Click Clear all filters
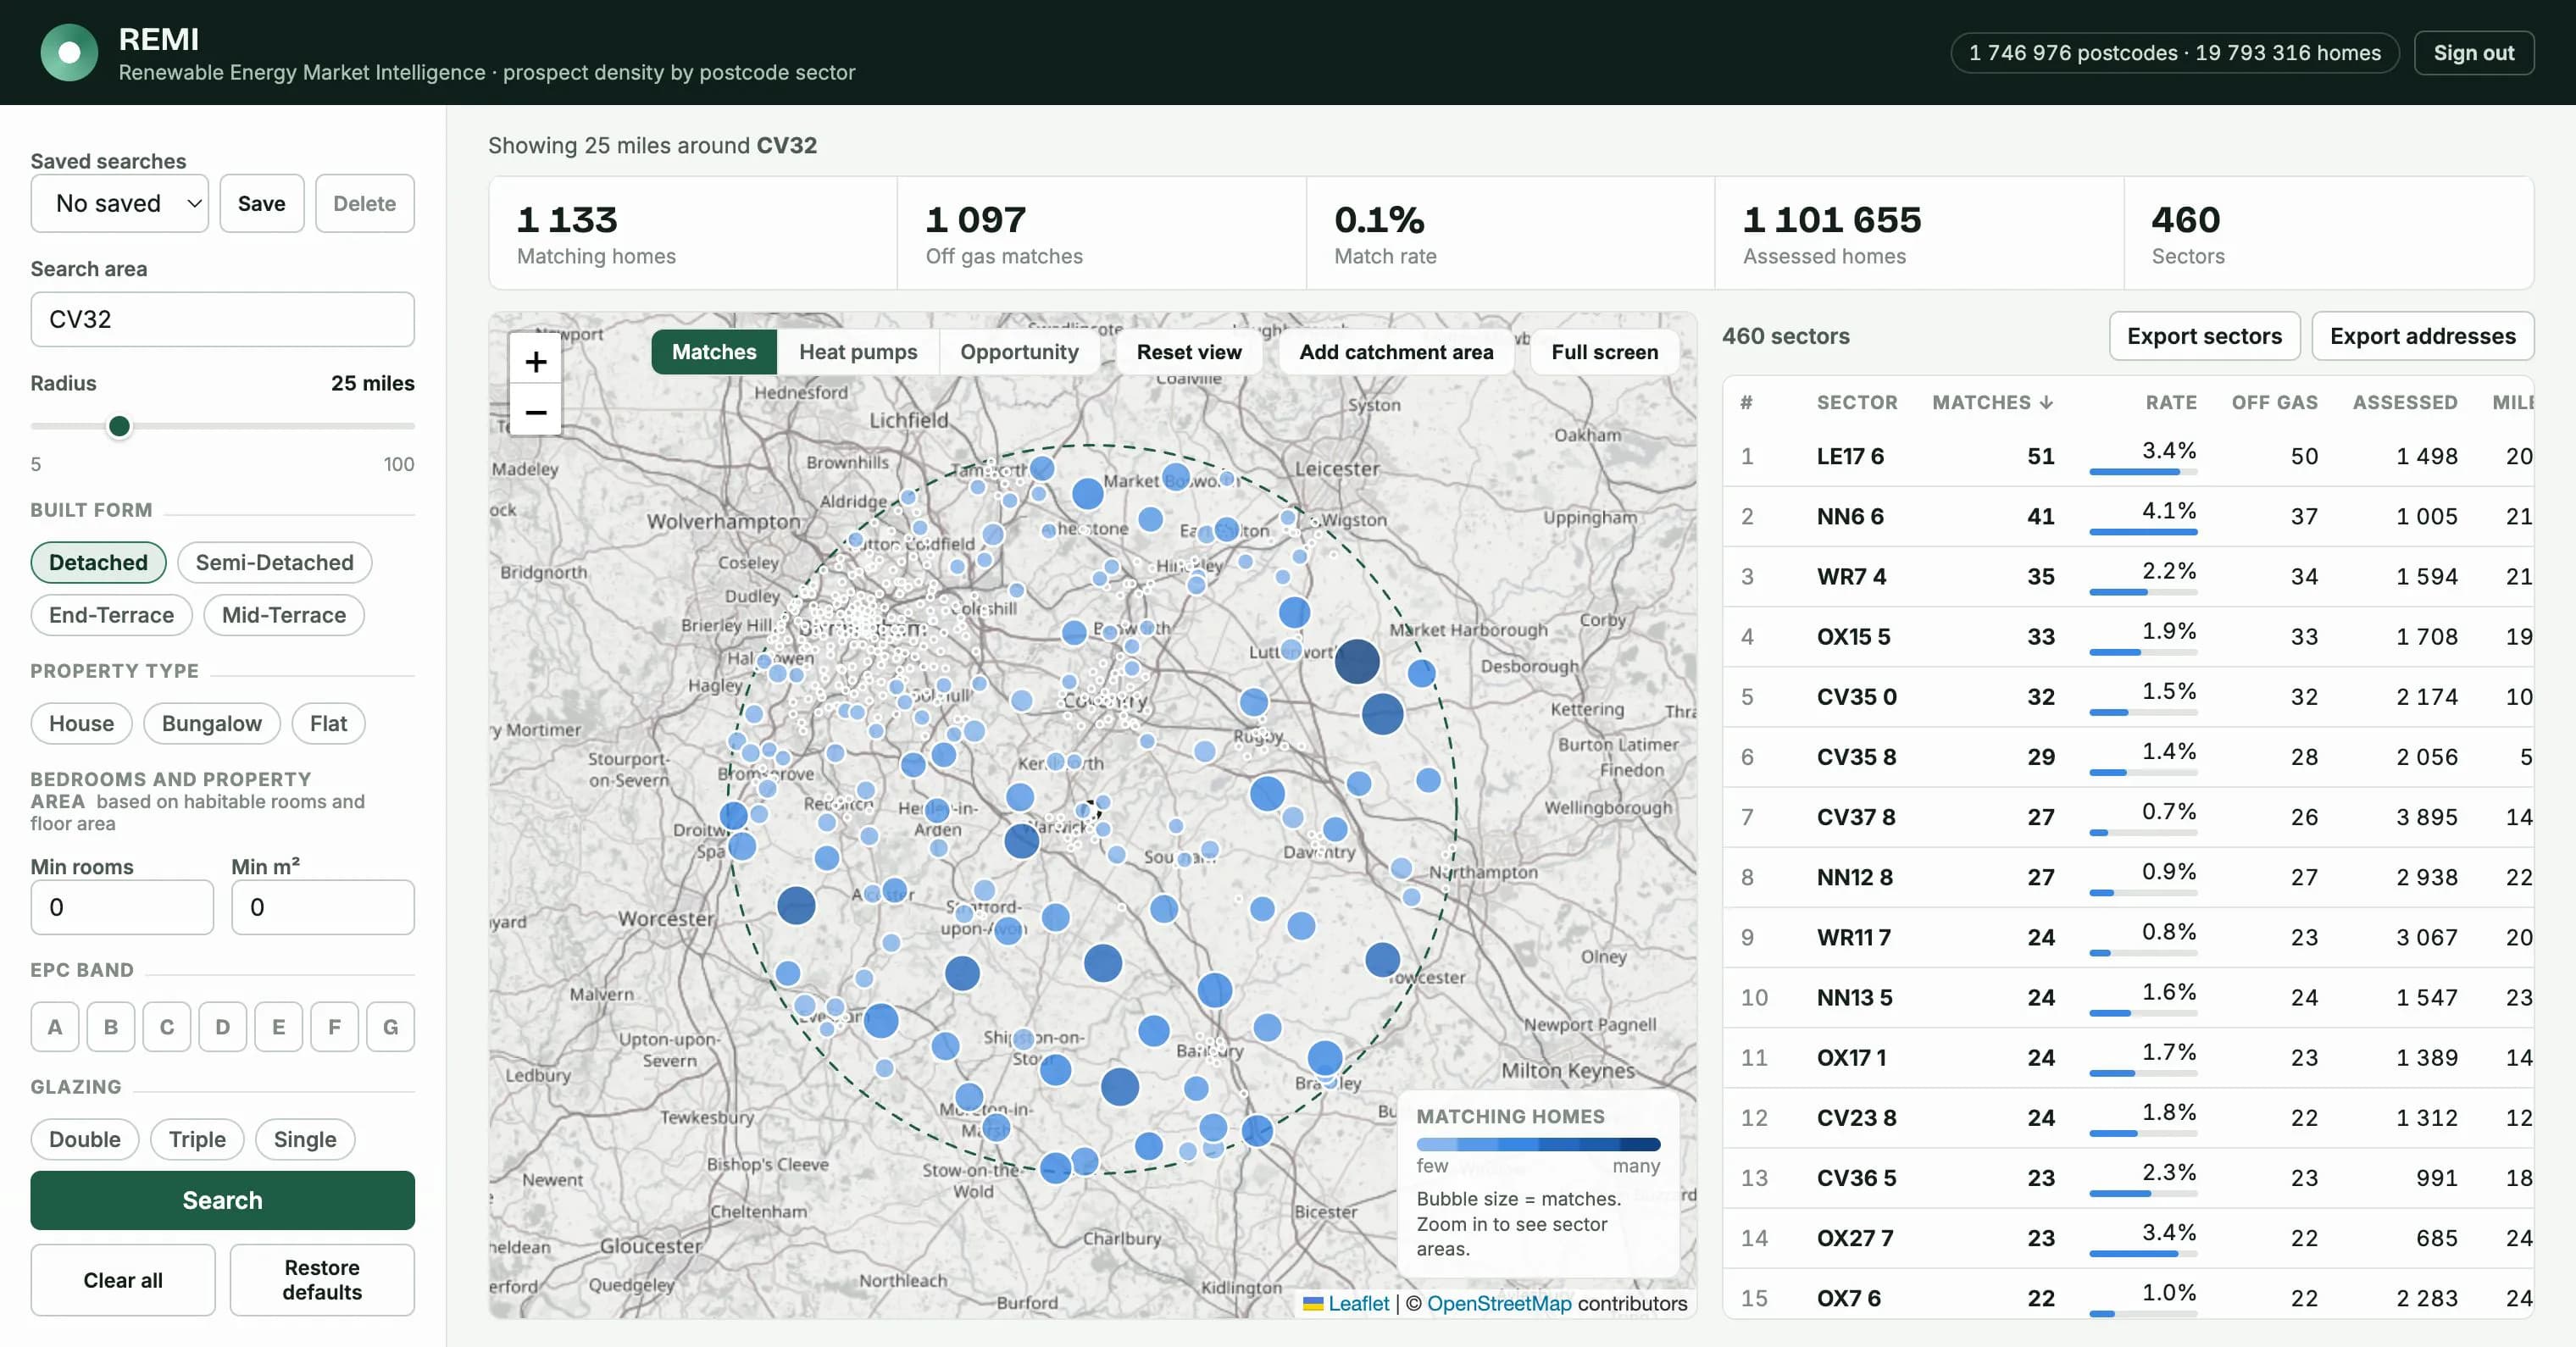This screenshot has width=2576, height=1347. click(x=123, y=1280)
